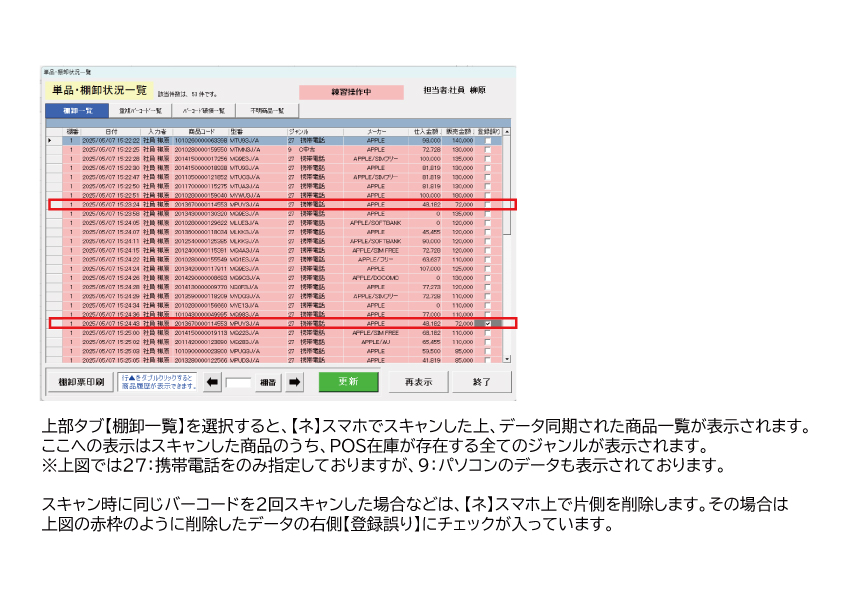842x595 pixels.
Task: Click the 販売金額 column header
Action: tap(459, 131)
